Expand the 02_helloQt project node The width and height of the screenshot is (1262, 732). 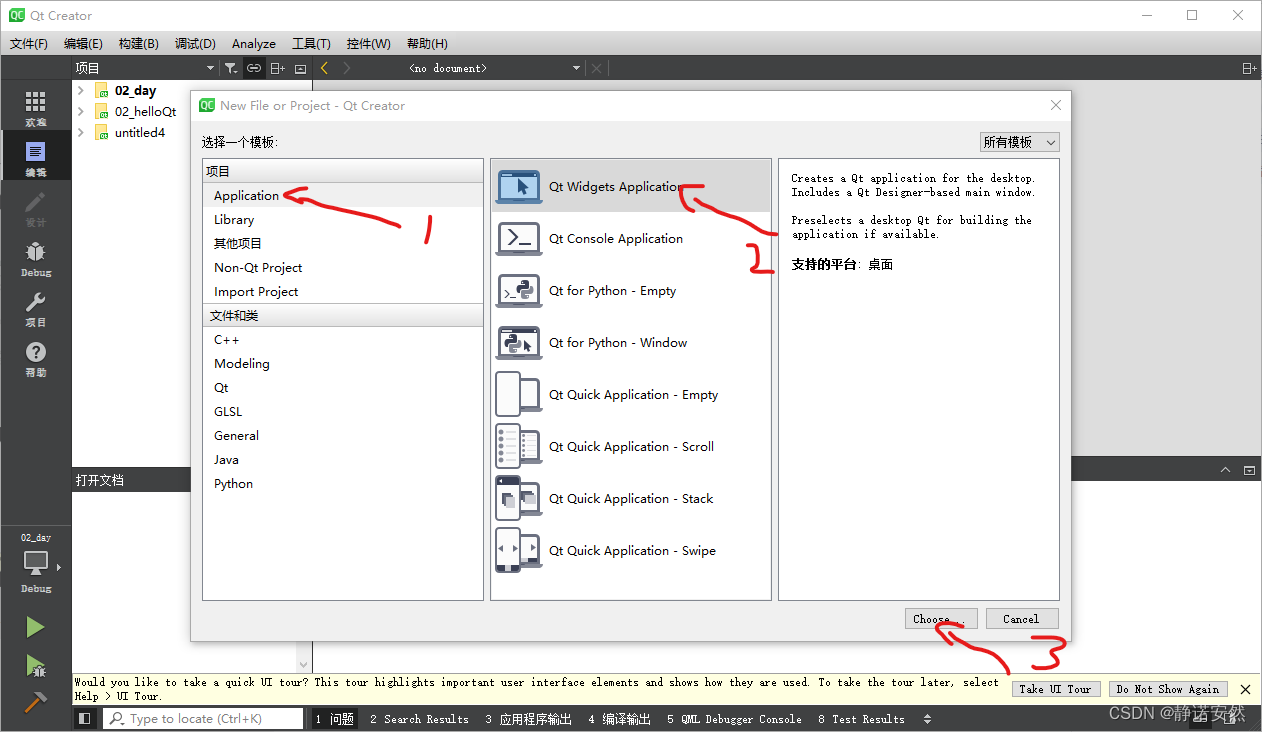(81, 111)
